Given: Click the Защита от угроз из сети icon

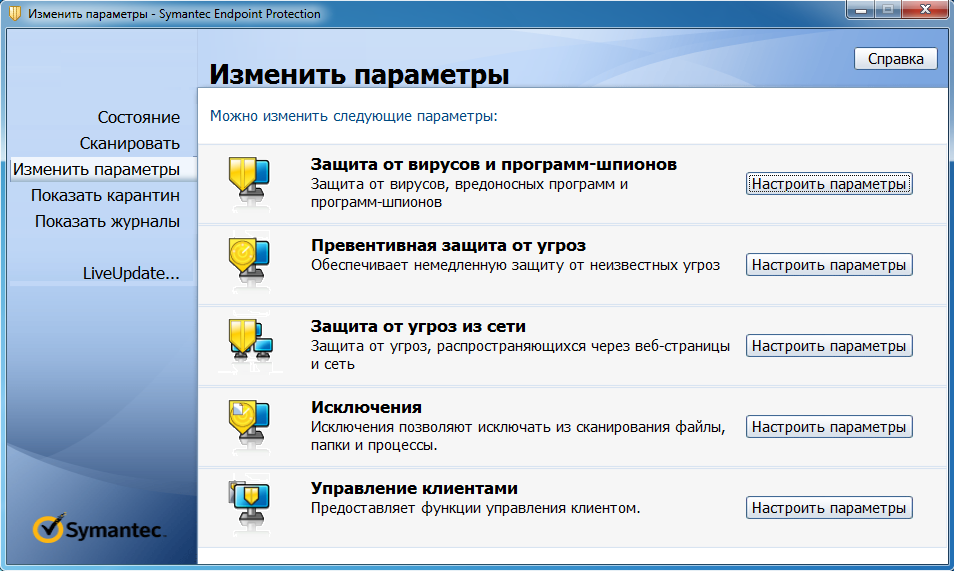Looking at the screenshot, I should pos(250,342).
